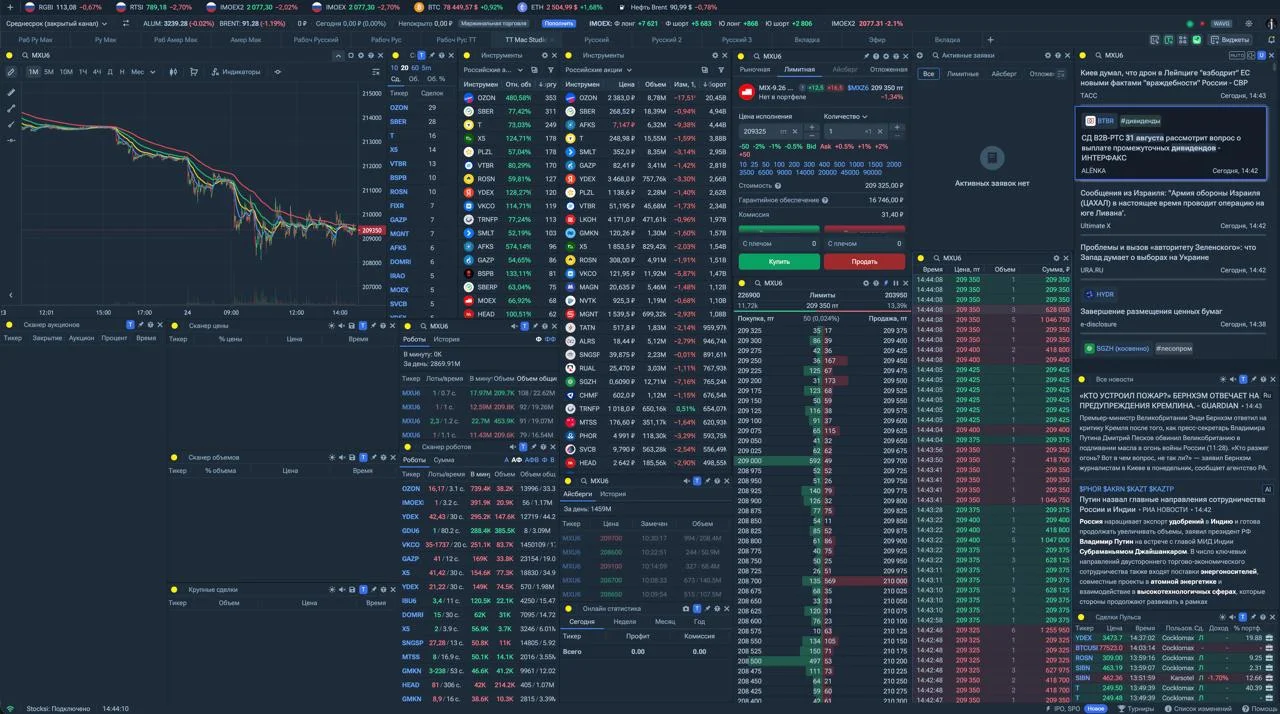Switch to the Рабоч Русский workspace tab
The height and width of the screenshot is (714, 1280).
[316, 40]
